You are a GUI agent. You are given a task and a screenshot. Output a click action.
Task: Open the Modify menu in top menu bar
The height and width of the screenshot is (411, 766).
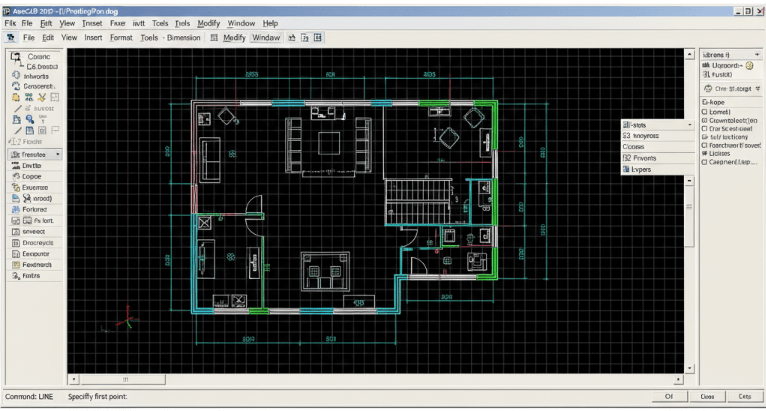point(209,23)
